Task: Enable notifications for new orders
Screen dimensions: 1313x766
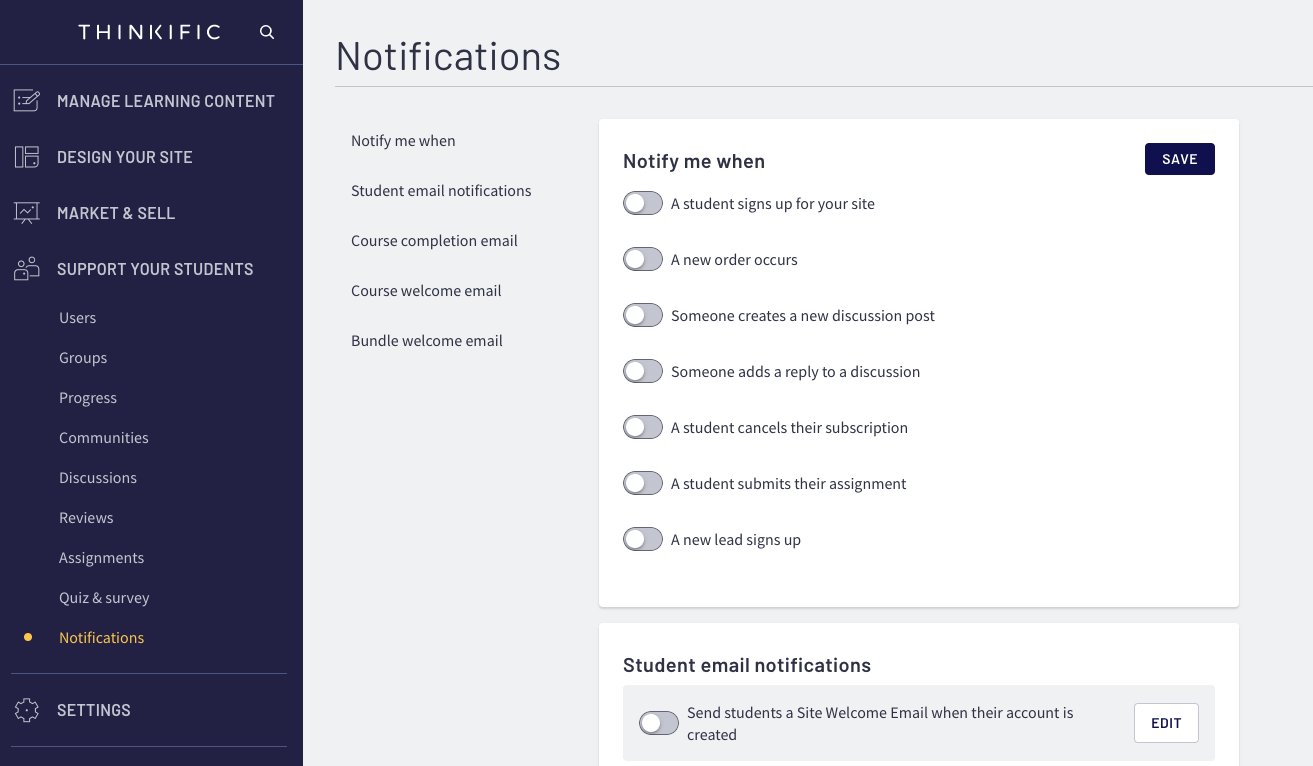Action: pos(643,259)
